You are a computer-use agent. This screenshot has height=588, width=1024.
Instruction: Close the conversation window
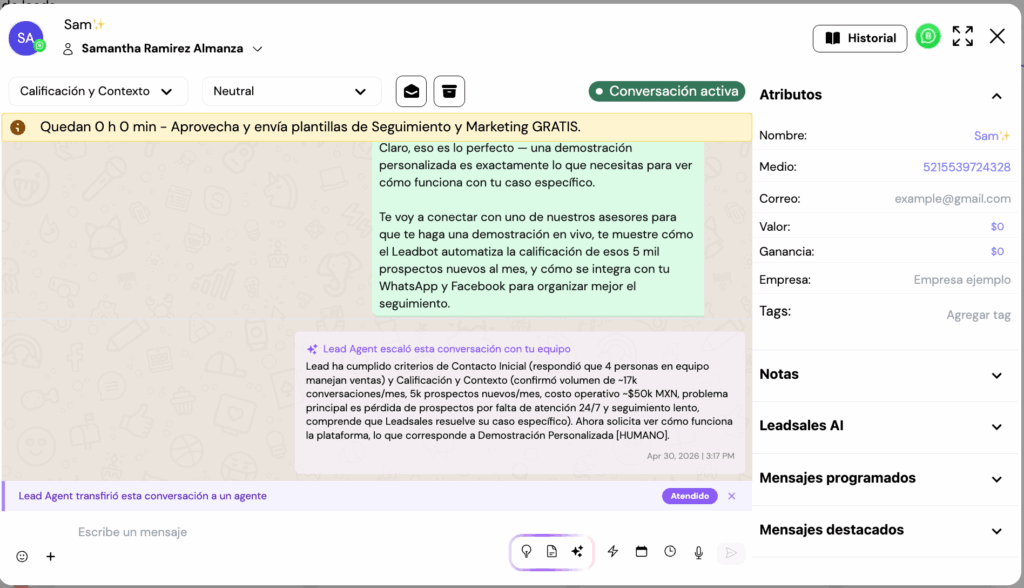point(997,36)
